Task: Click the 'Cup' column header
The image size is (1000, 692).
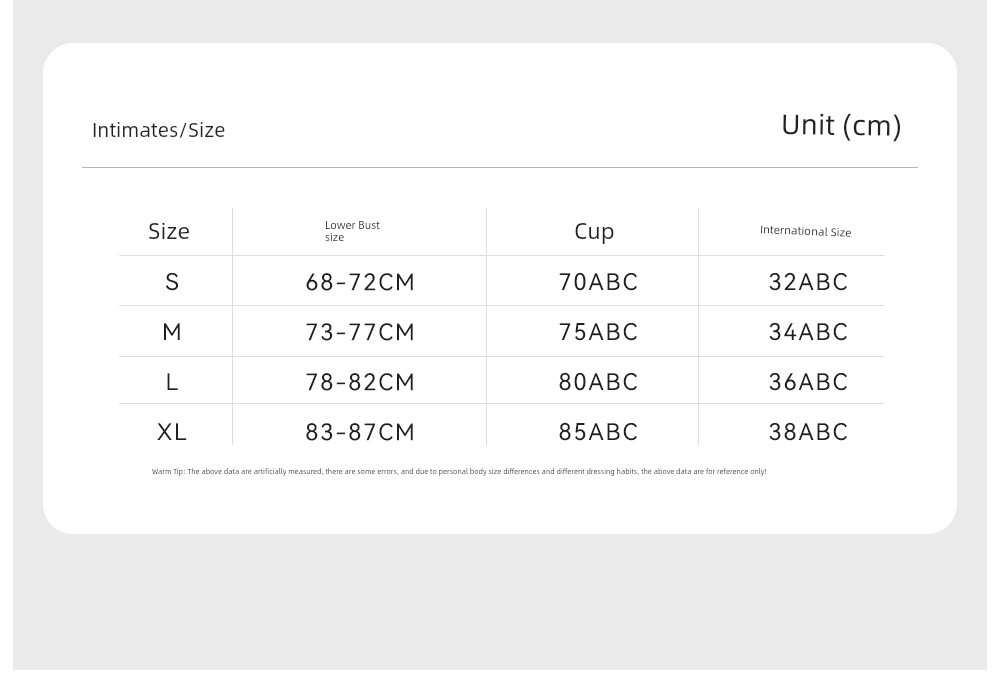Action: [x=594, y=231]
